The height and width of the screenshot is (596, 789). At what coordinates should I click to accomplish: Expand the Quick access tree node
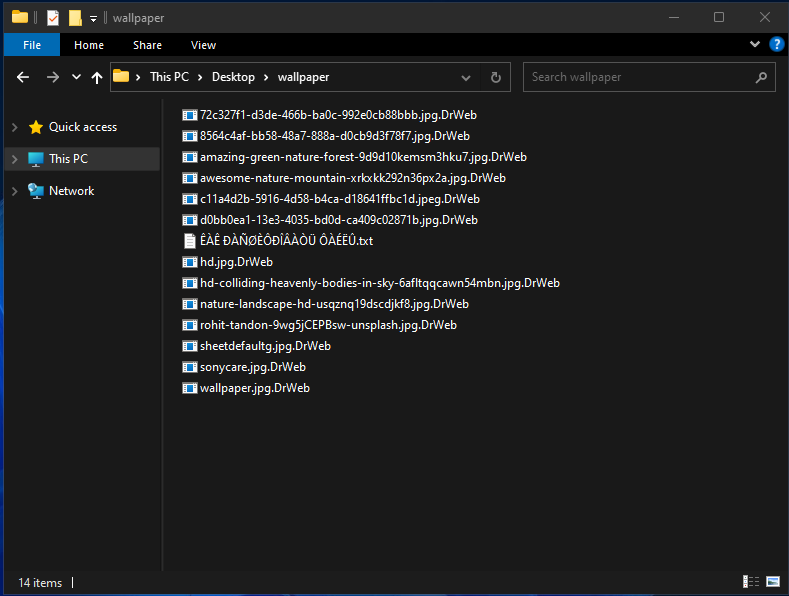point(15,127)
